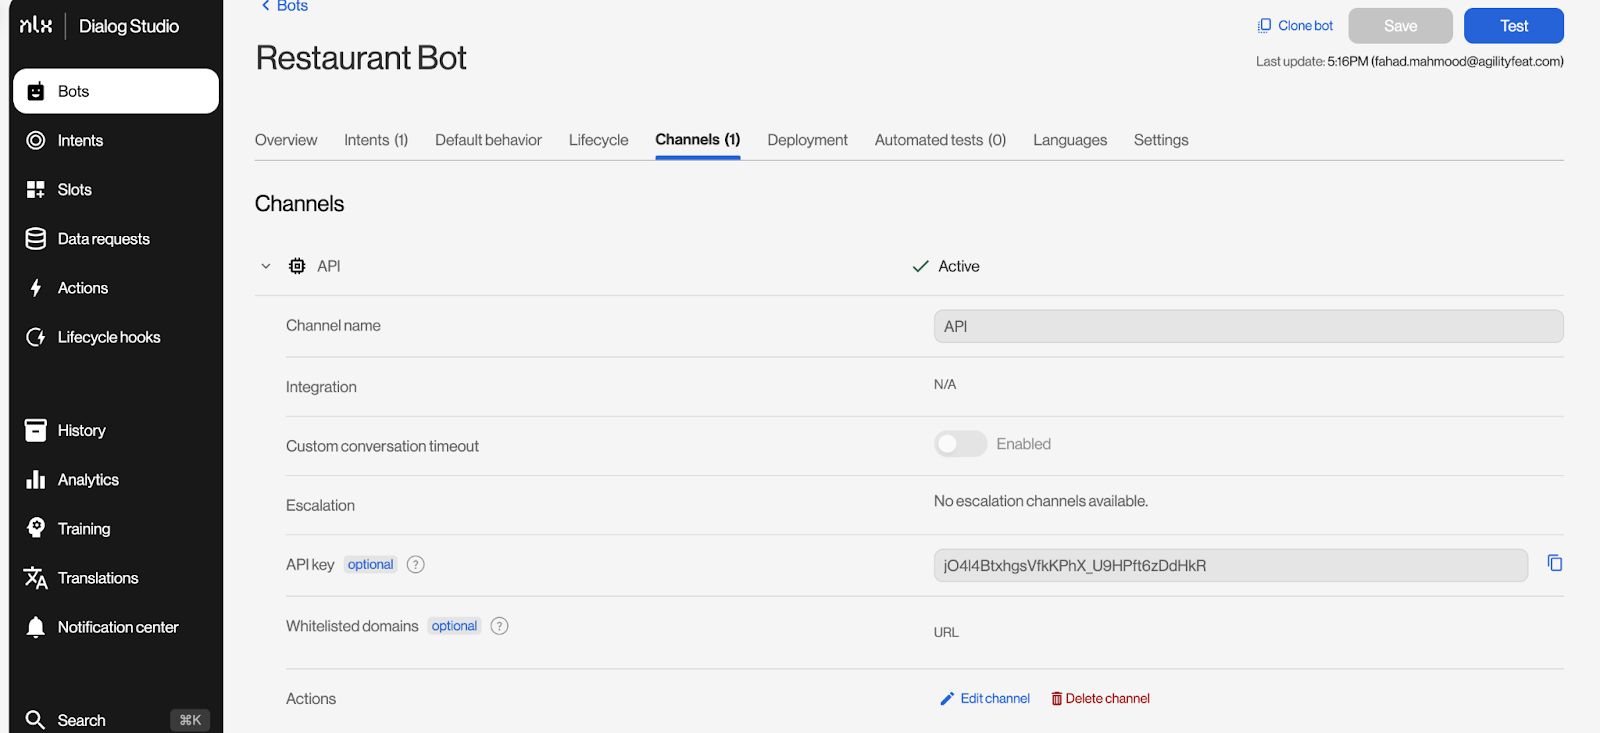Open help for API key field
1600x733 pixels.
click(416, 565)
